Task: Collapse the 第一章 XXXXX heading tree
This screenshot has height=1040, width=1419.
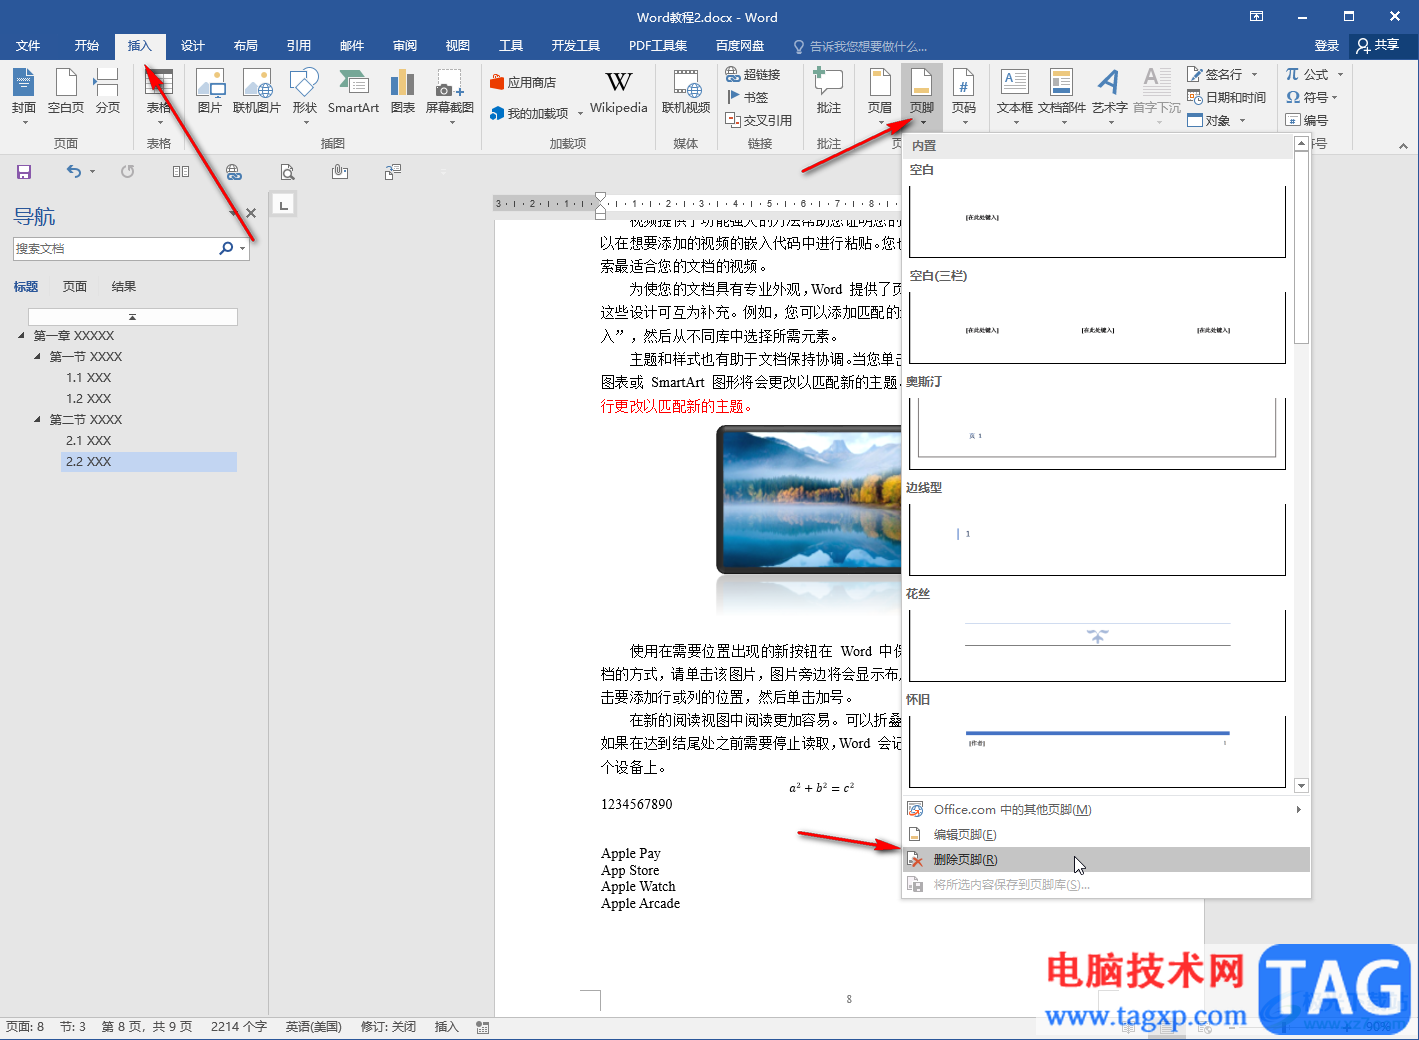Action: [x=22, y=336]
